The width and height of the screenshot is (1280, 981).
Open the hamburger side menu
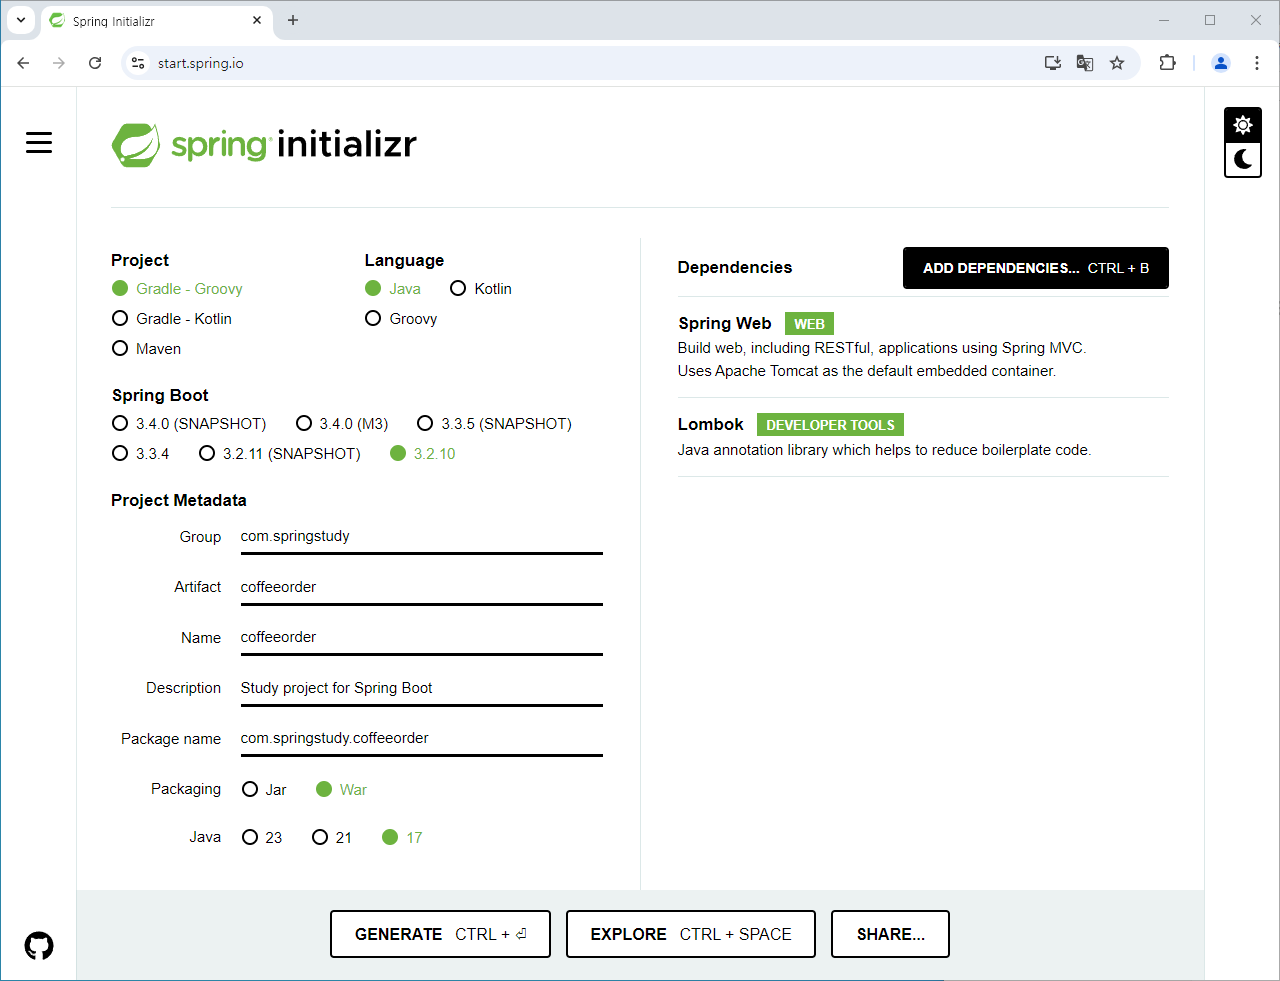pos(39,143)
